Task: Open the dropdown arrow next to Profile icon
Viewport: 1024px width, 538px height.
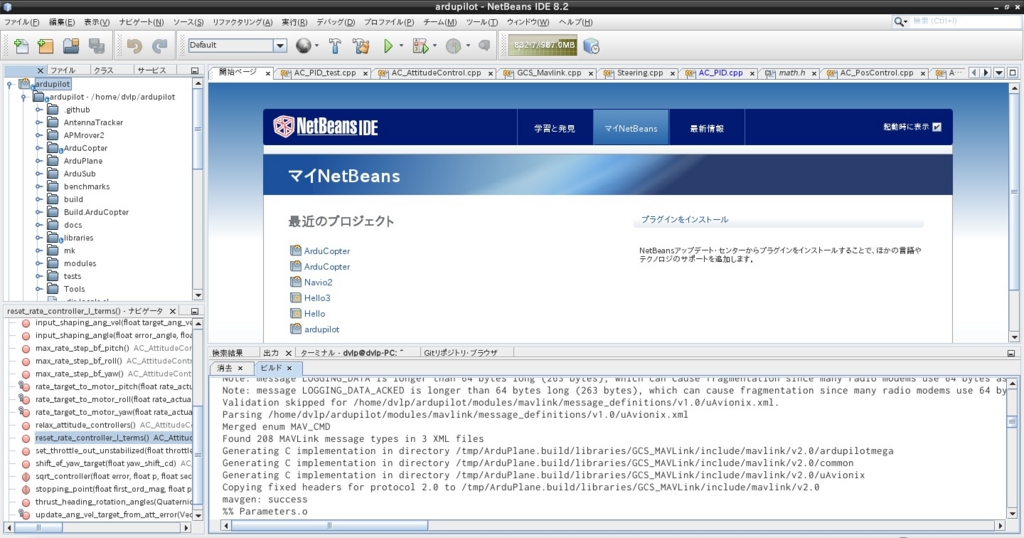Action: pyautogui.click(x=468, y=46)
